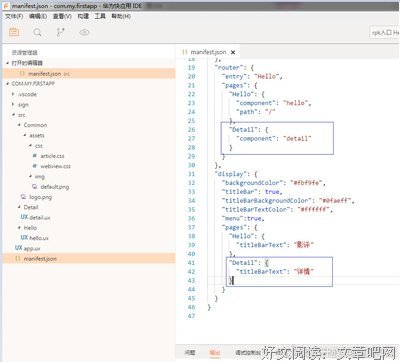
Task: Click the UX icon beside app.ux
Action: (x=18, y=248)
